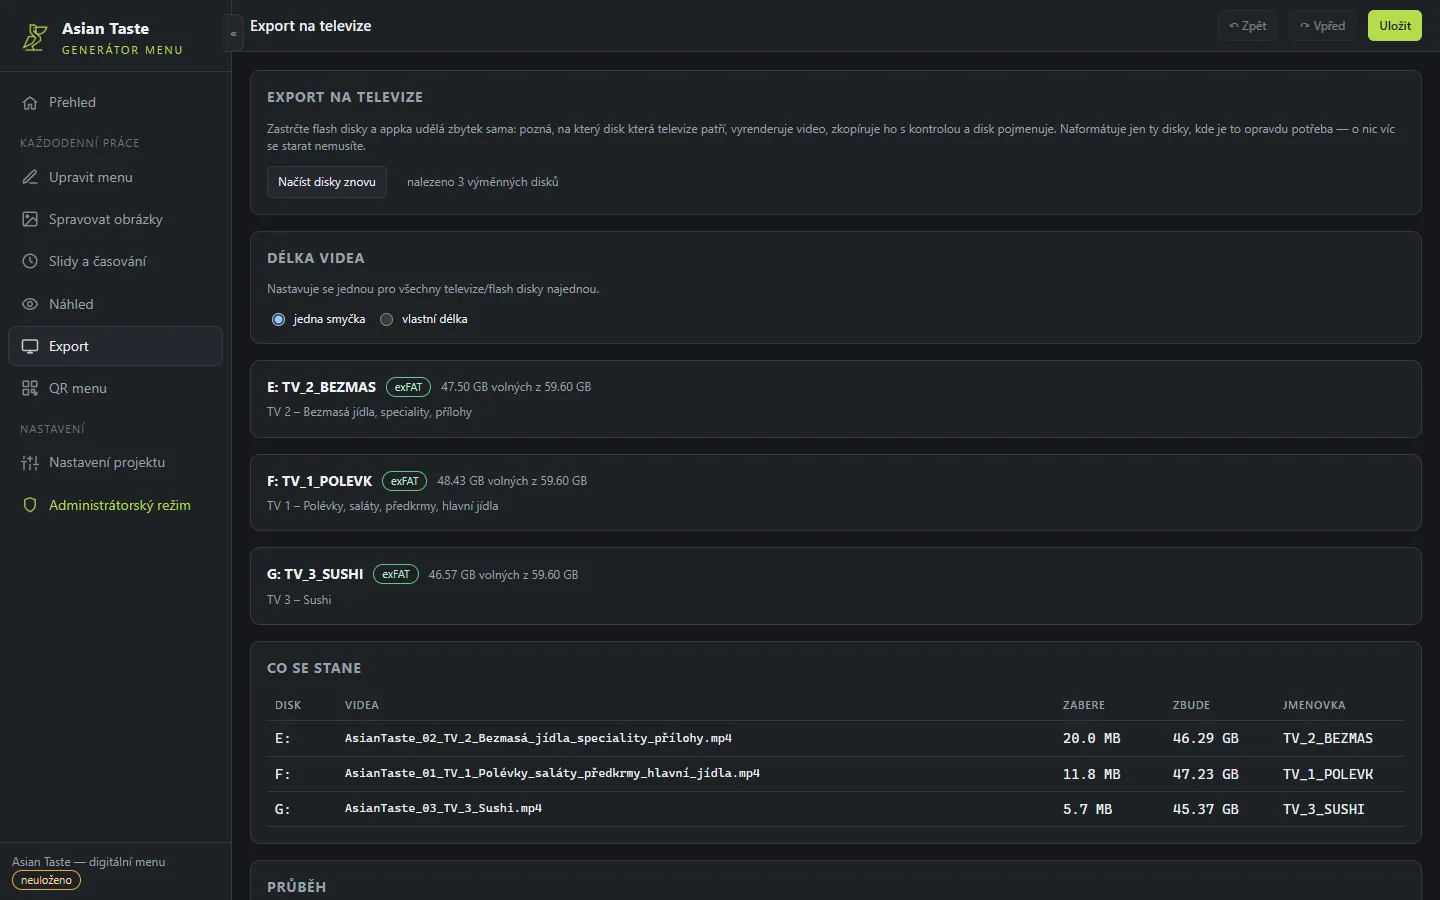
Task: Click the QR menu icon
Action: tap(30, 388)
